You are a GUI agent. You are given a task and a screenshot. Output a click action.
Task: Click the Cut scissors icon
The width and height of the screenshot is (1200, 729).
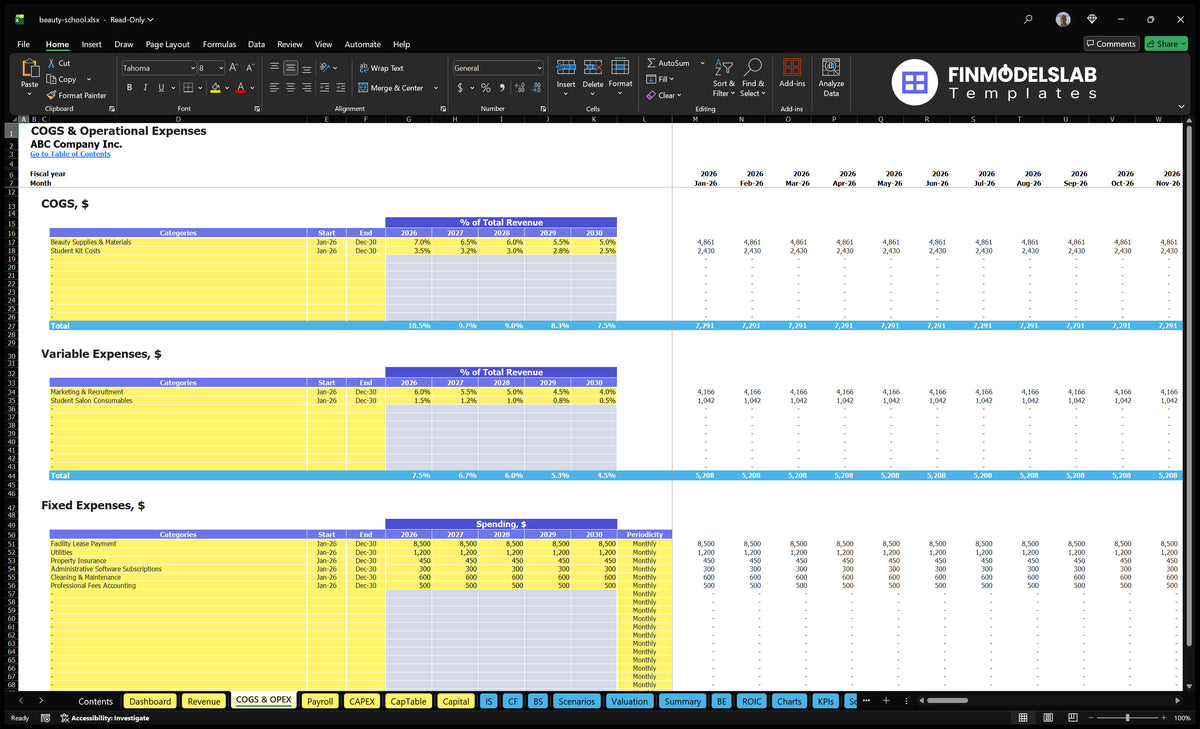(x=52, y=63)
